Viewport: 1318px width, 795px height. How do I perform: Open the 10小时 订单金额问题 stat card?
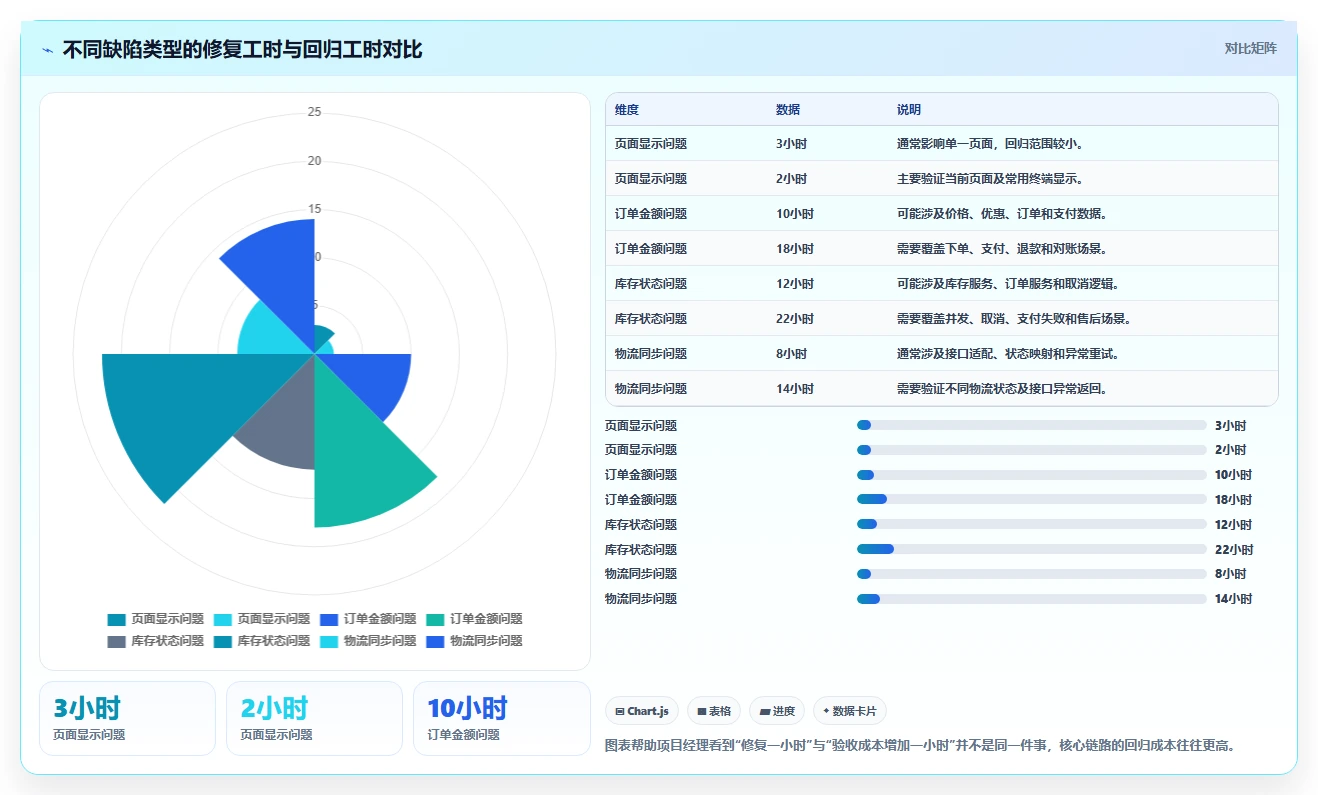pyautogui.click(x=502, y=718)
